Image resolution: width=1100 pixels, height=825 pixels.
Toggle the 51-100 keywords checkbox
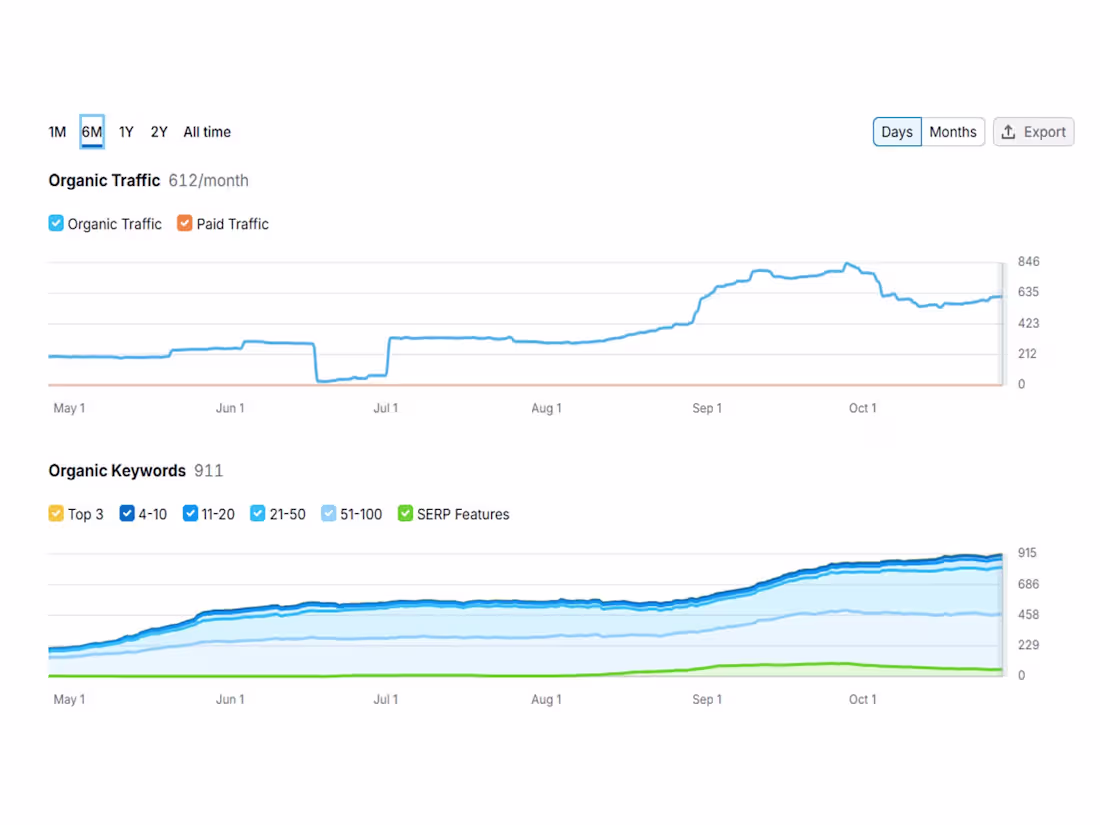pos(328,514)
